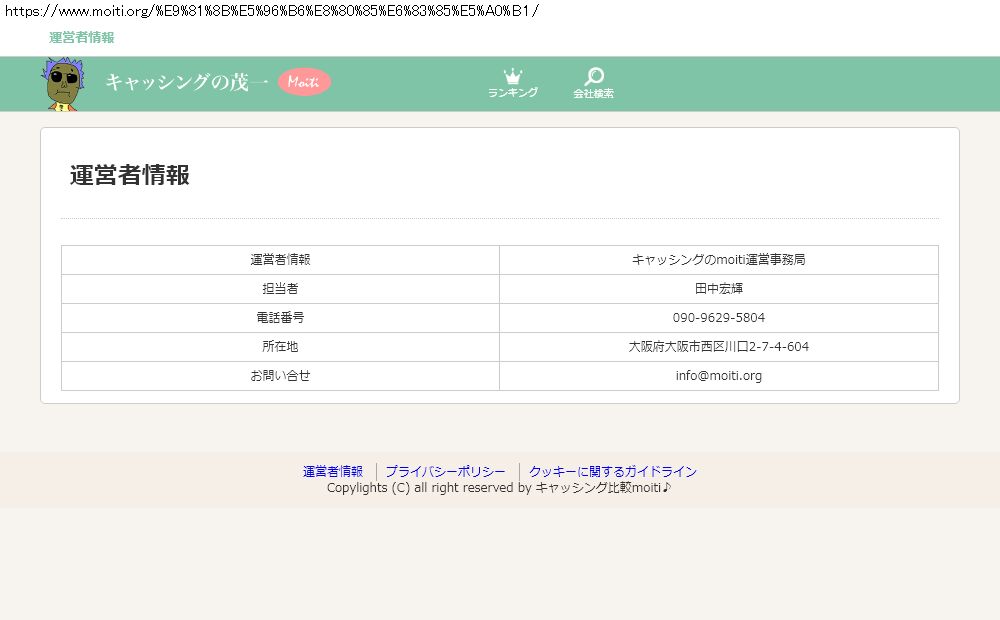Click the info@moiti.org email address
The width and height of the screenshot is (1000, 620).
[x=718, y=376]
